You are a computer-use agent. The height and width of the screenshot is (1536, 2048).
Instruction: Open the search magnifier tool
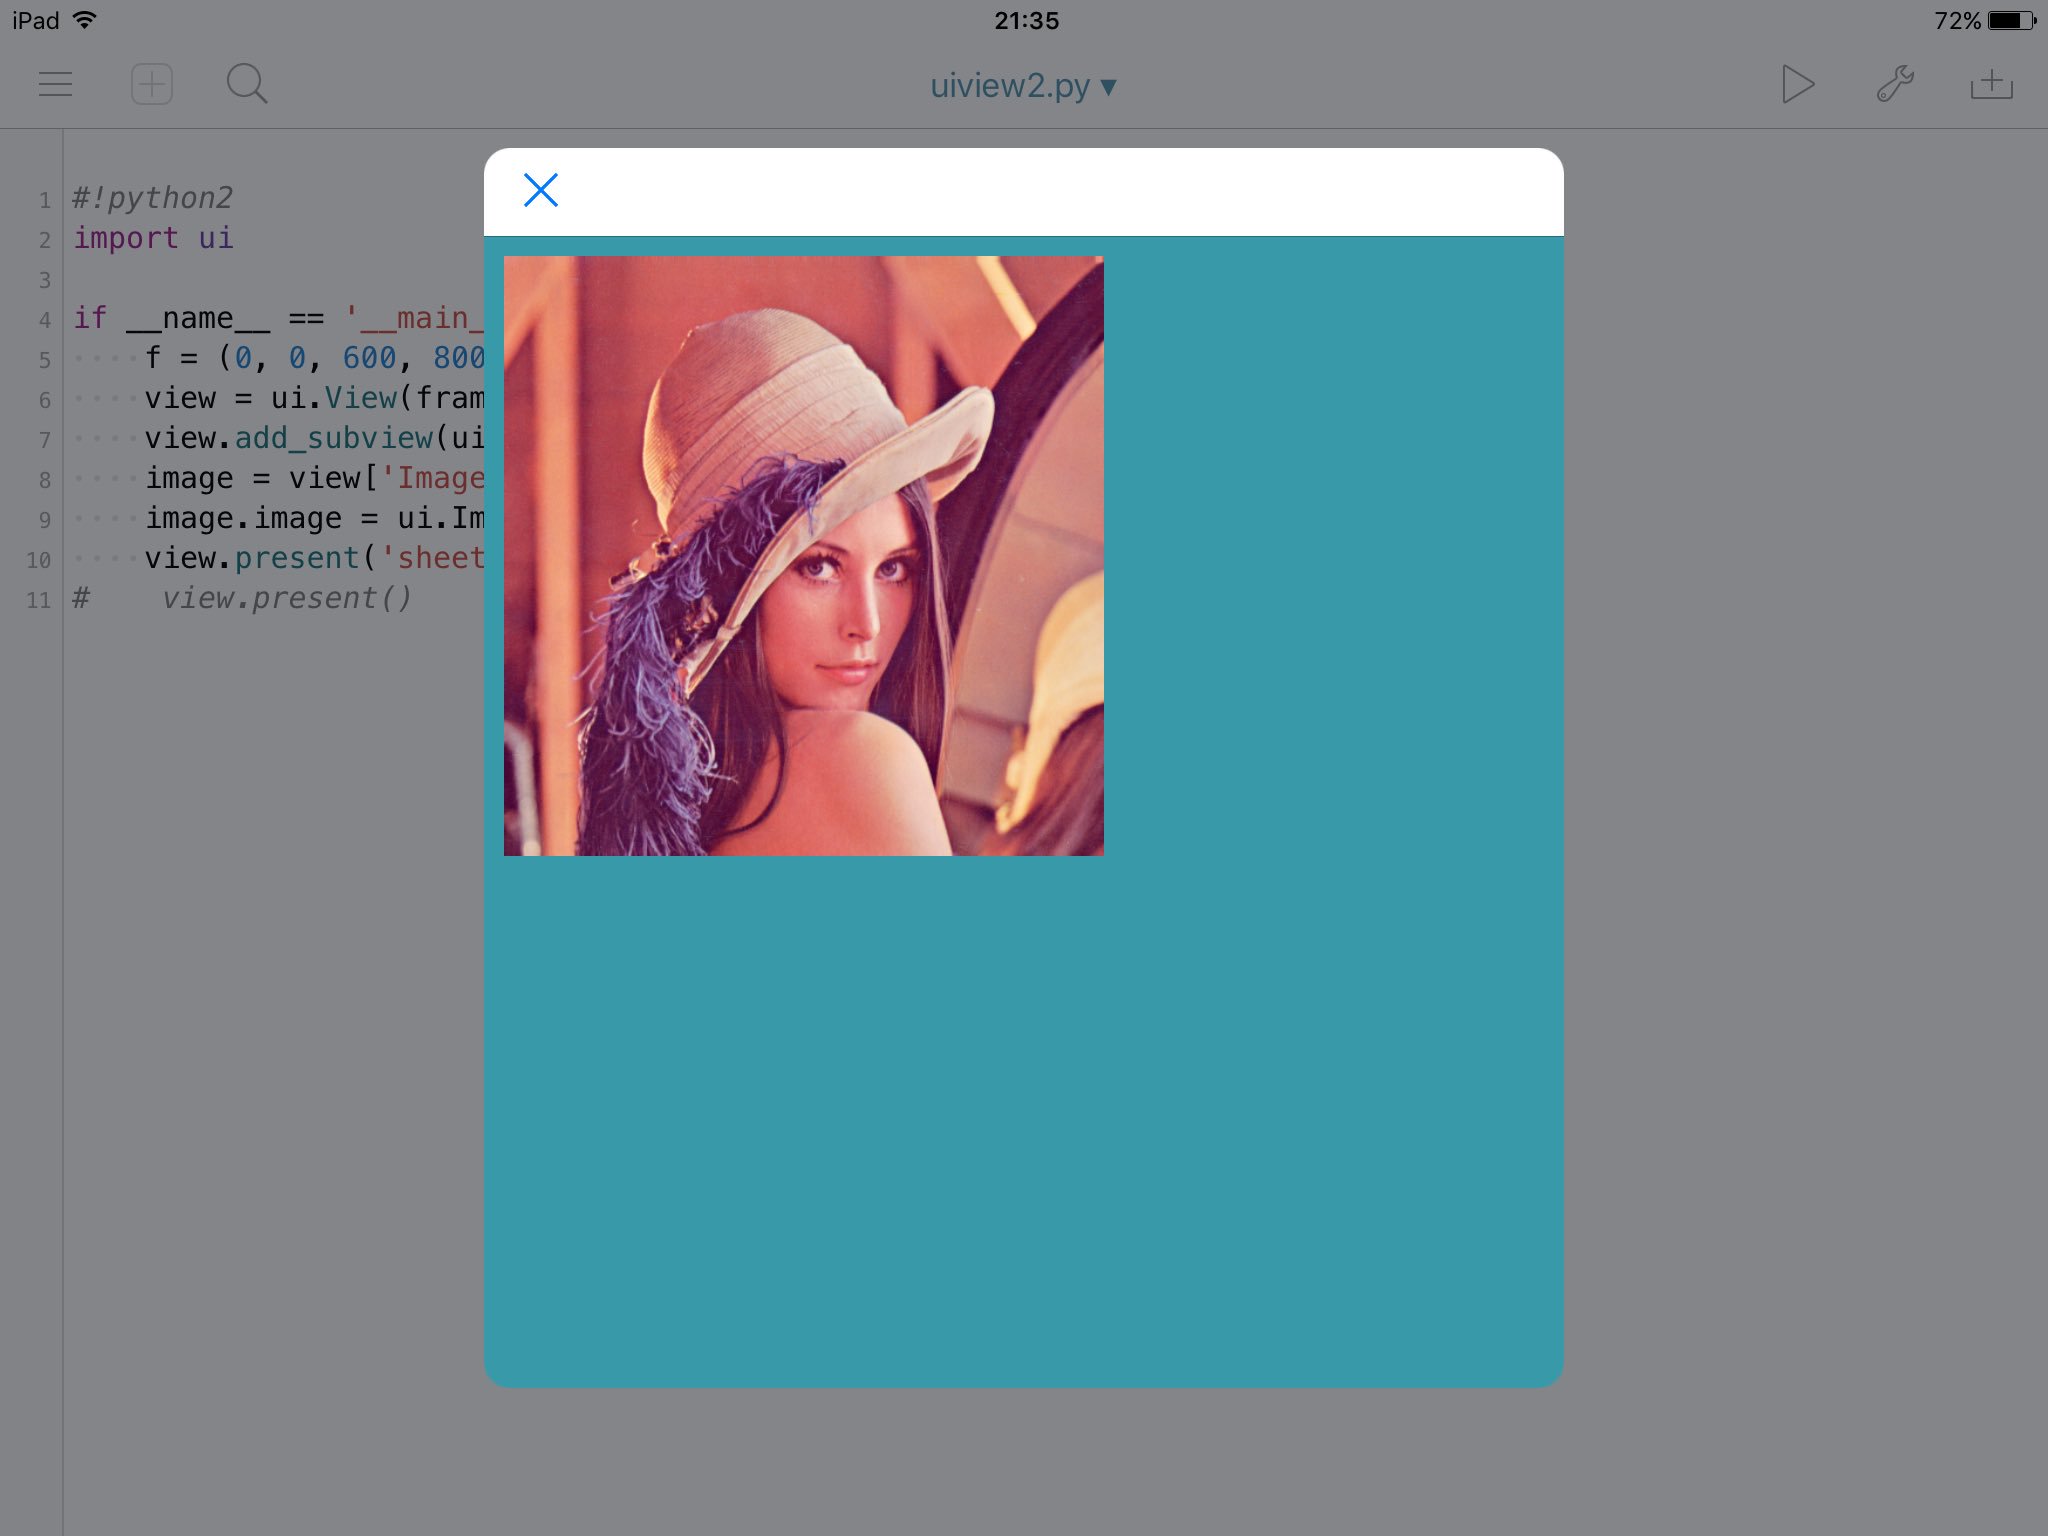pyautogui.click(x=246, y=85)
